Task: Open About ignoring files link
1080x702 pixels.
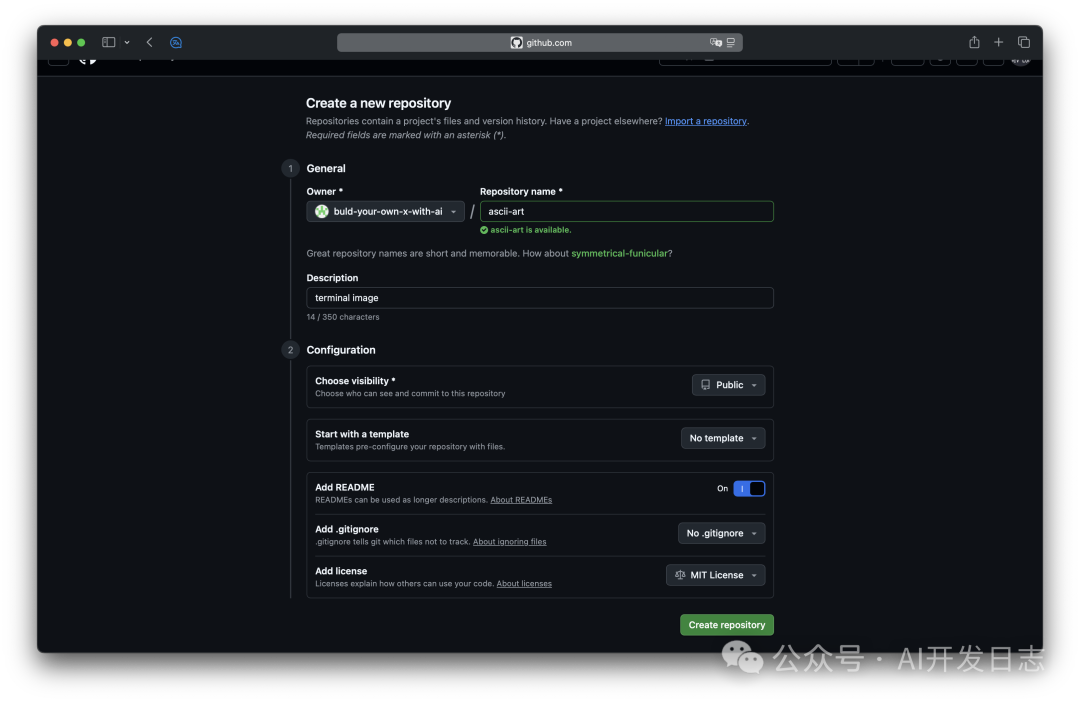Action: pyautogui.click(x=509, y=542)
